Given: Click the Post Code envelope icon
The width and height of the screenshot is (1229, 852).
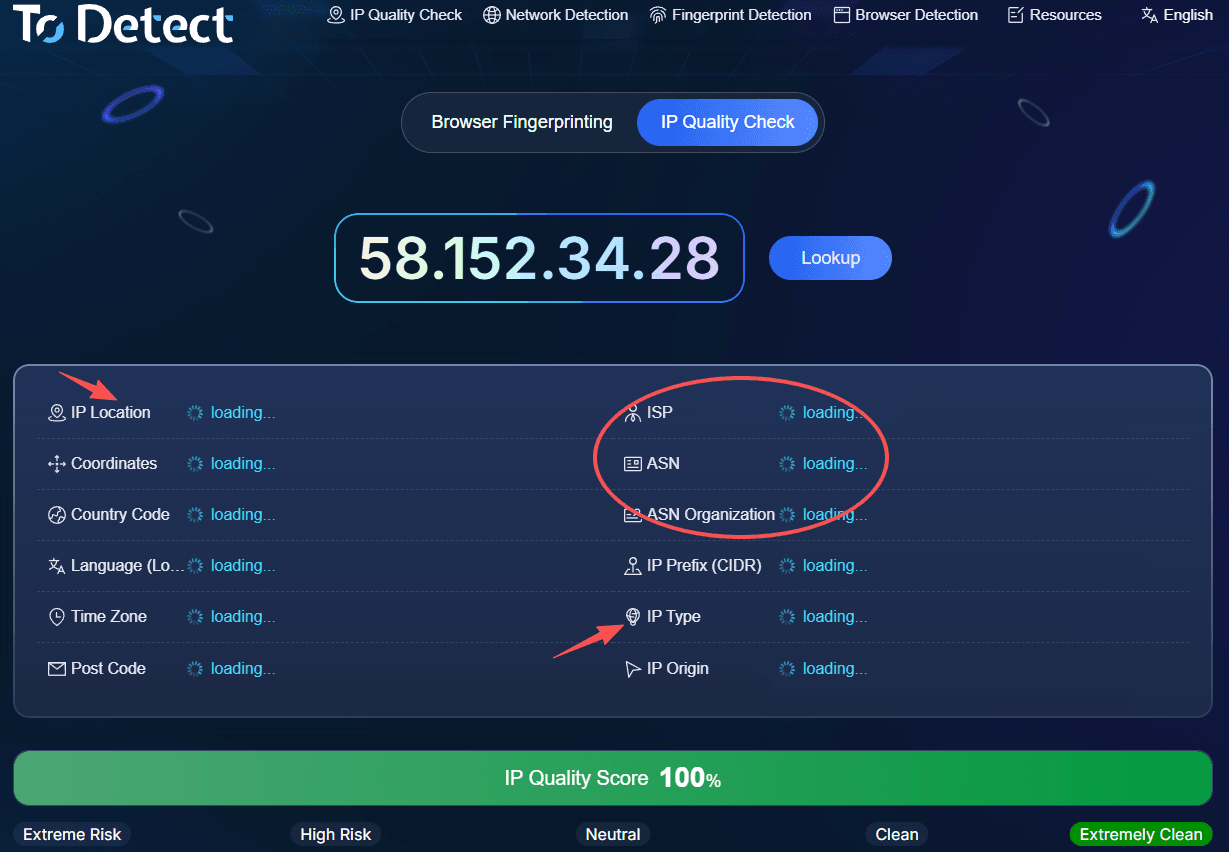Looking at the screenshot, I should click(57, 669).
